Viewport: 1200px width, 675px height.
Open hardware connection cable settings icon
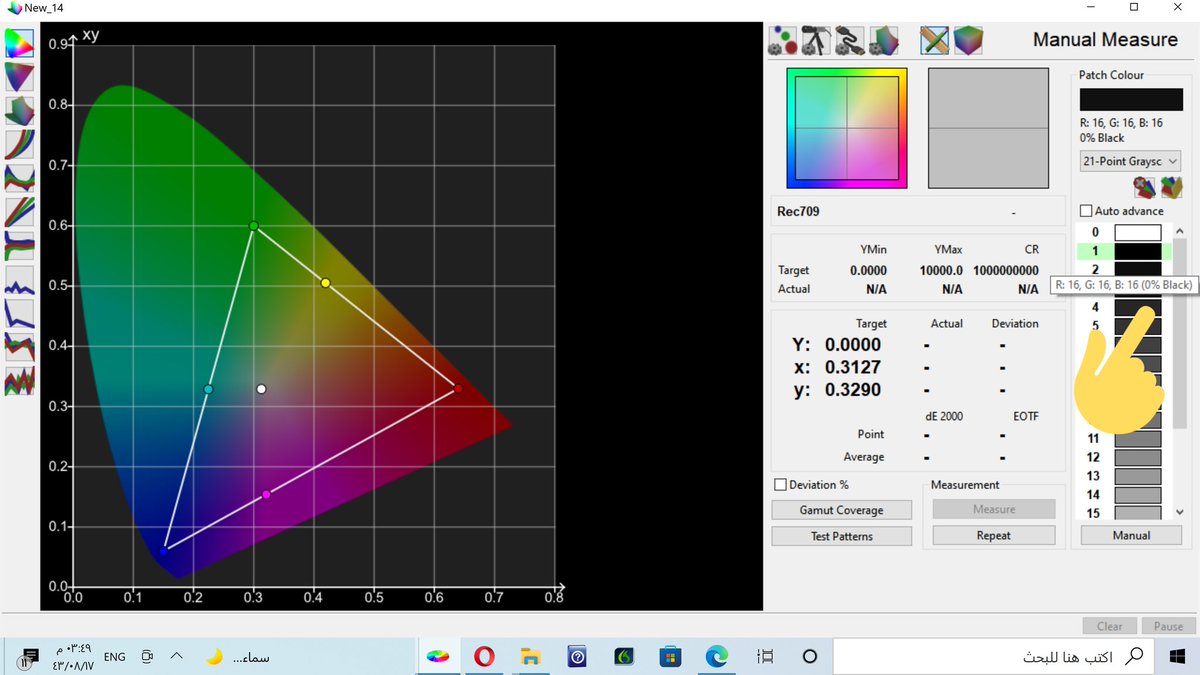pos(850,41)
